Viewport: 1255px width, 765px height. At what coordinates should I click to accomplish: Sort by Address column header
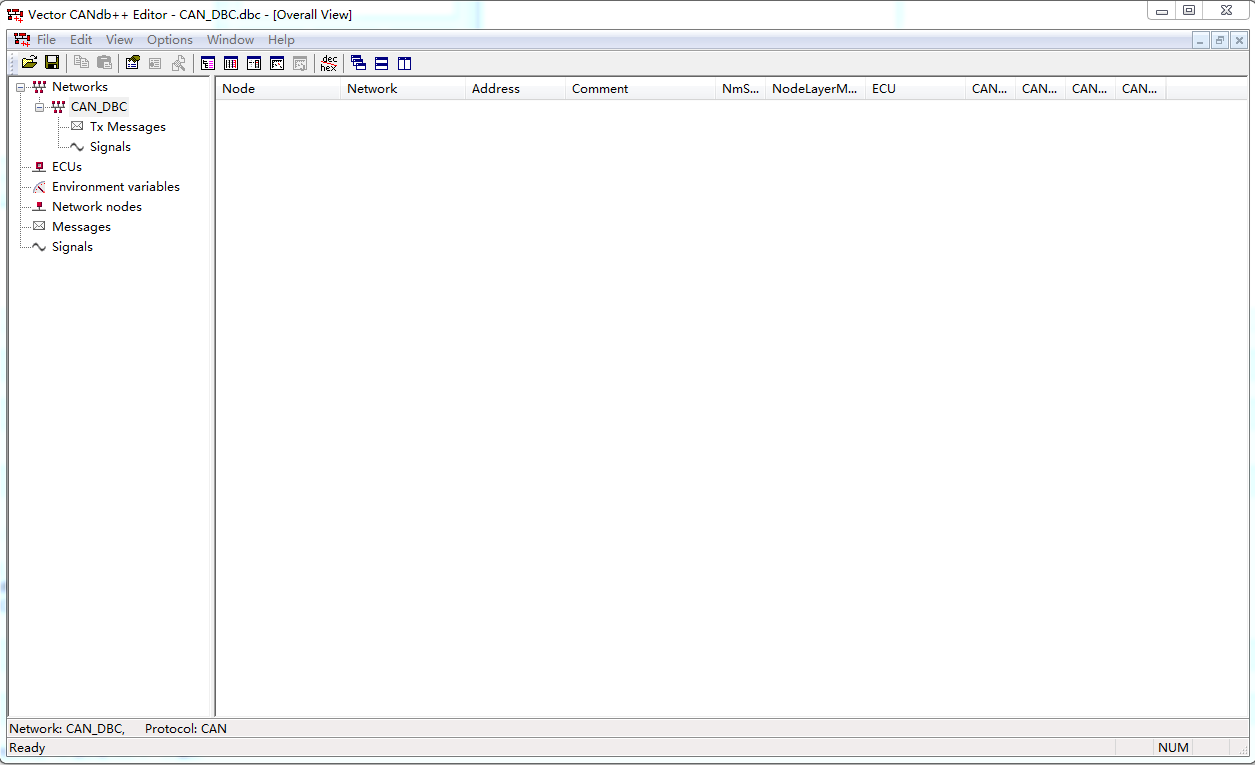pos(516,89)
